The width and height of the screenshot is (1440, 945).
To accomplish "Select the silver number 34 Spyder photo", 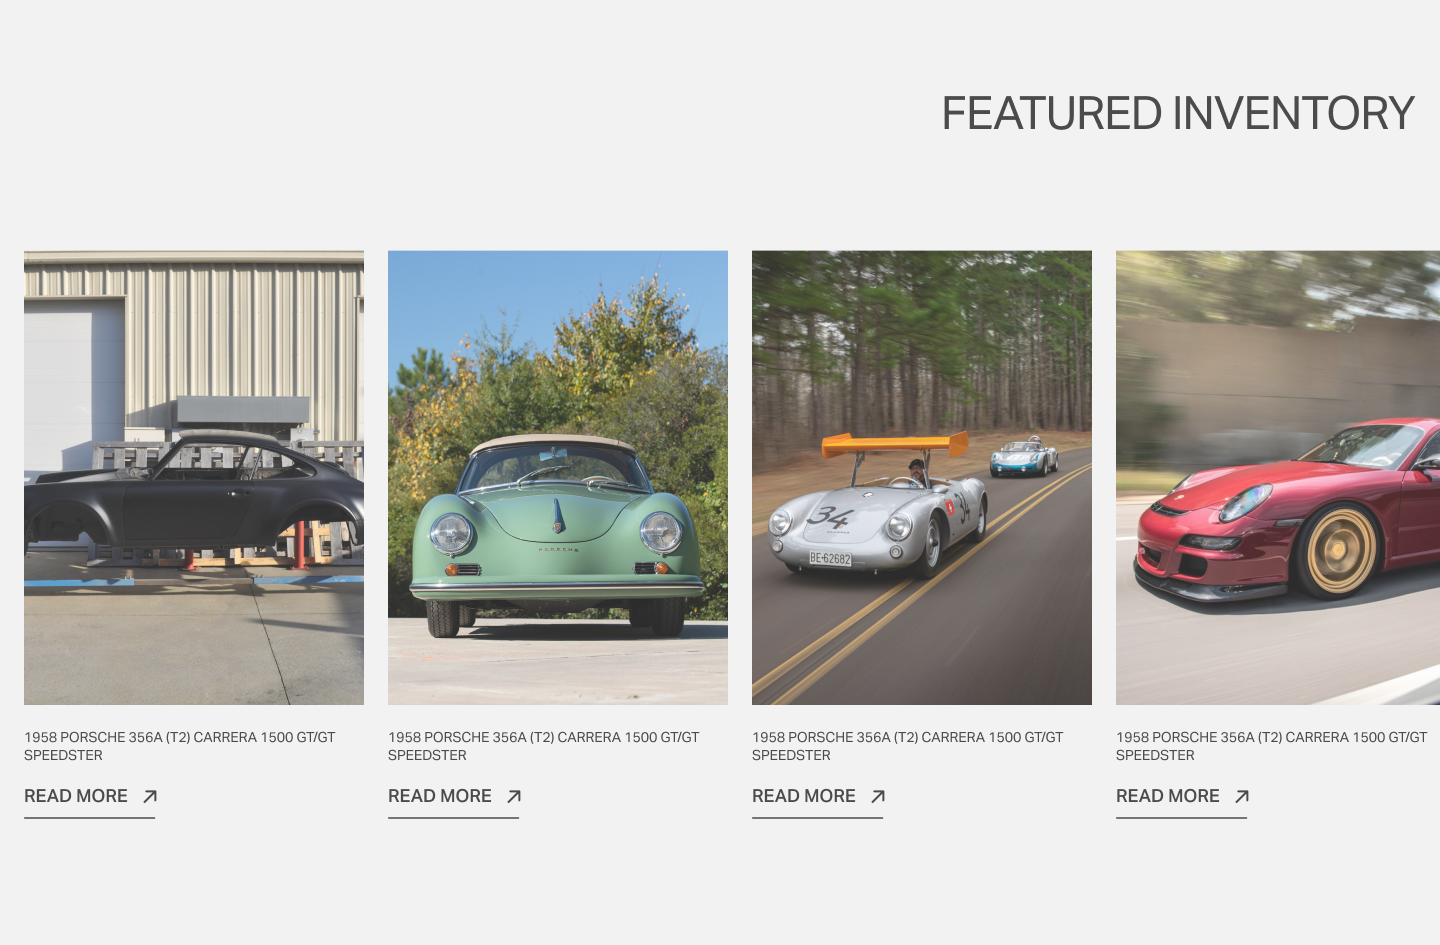I will [922, 478].
